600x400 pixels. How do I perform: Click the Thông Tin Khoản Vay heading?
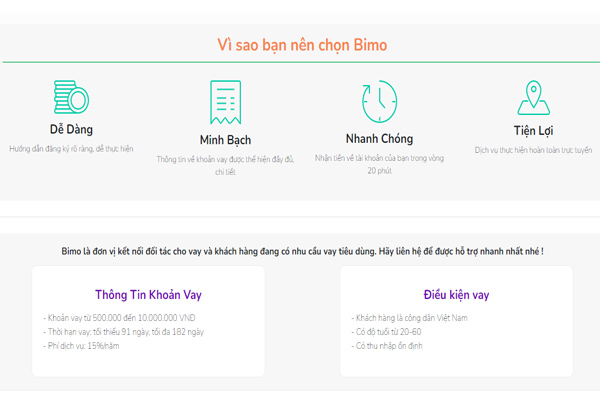(148, 295)
